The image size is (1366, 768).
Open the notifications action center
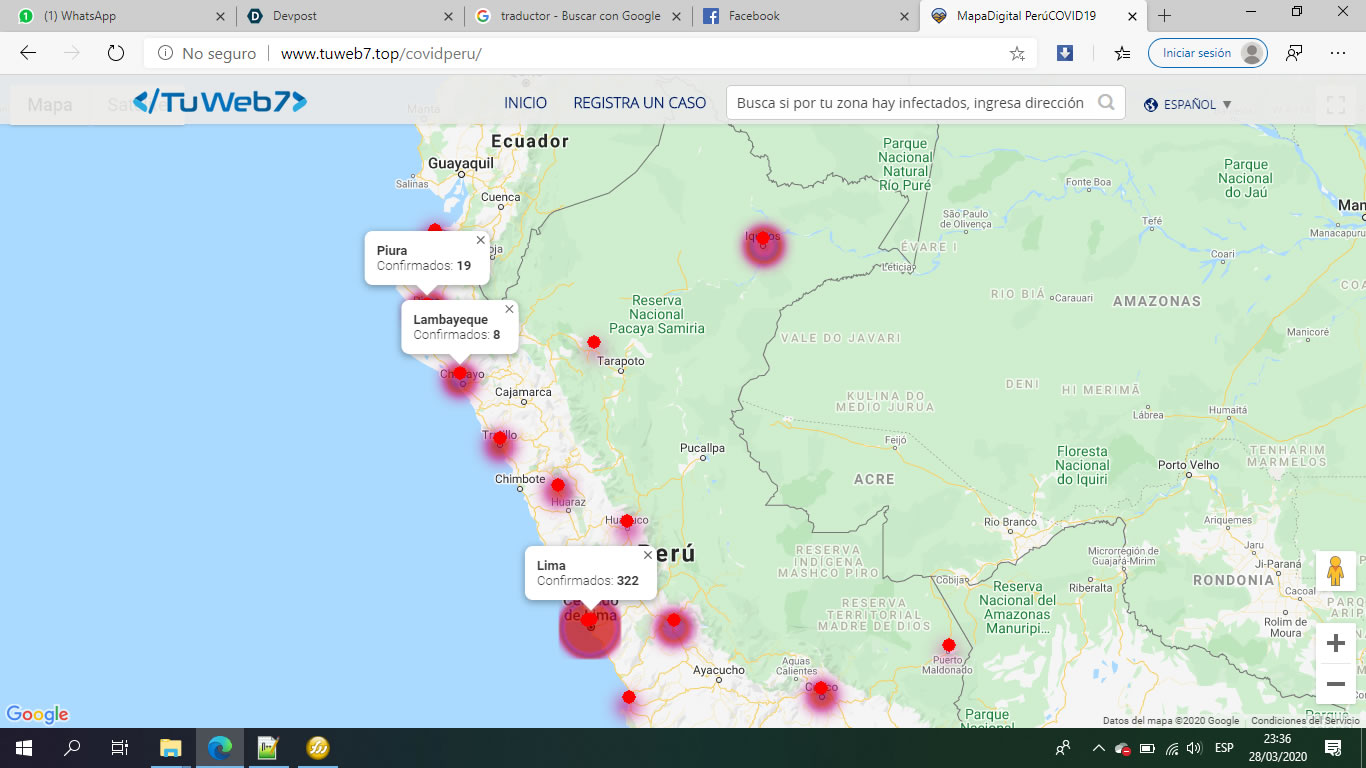click(1332, 748)
